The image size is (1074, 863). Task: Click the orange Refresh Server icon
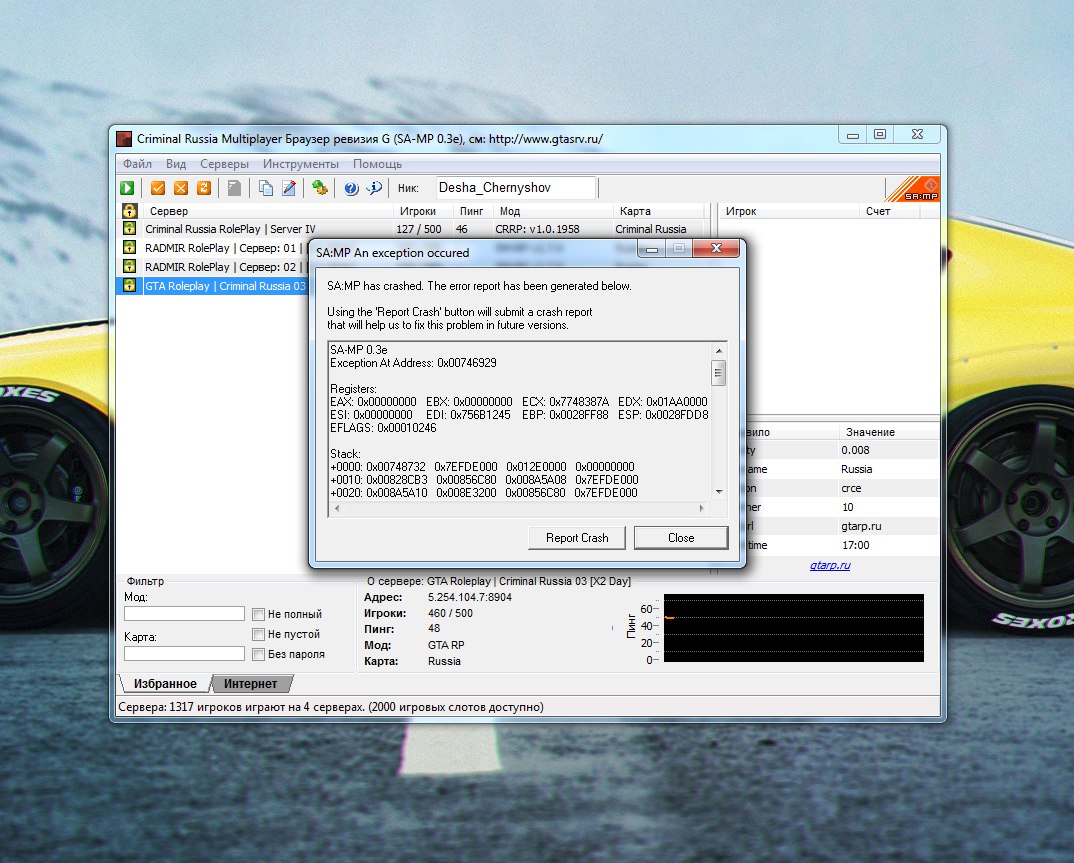tap(203, 188)
